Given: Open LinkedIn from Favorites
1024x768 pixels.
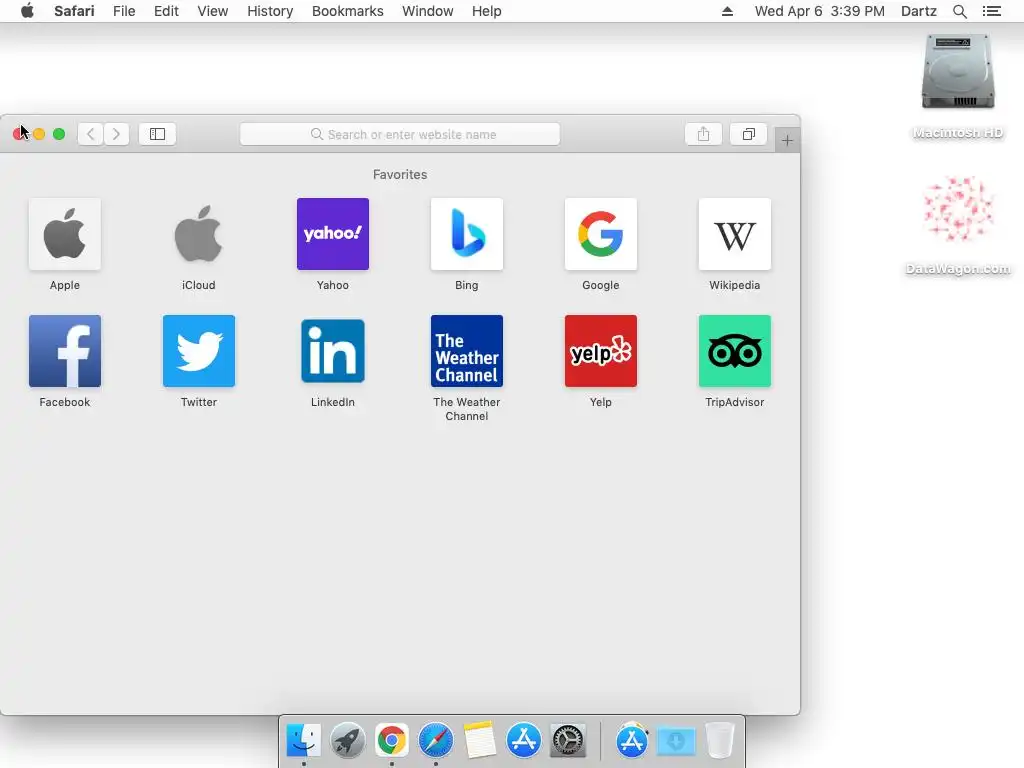Looking at the screenshot, I should point(332,351).
